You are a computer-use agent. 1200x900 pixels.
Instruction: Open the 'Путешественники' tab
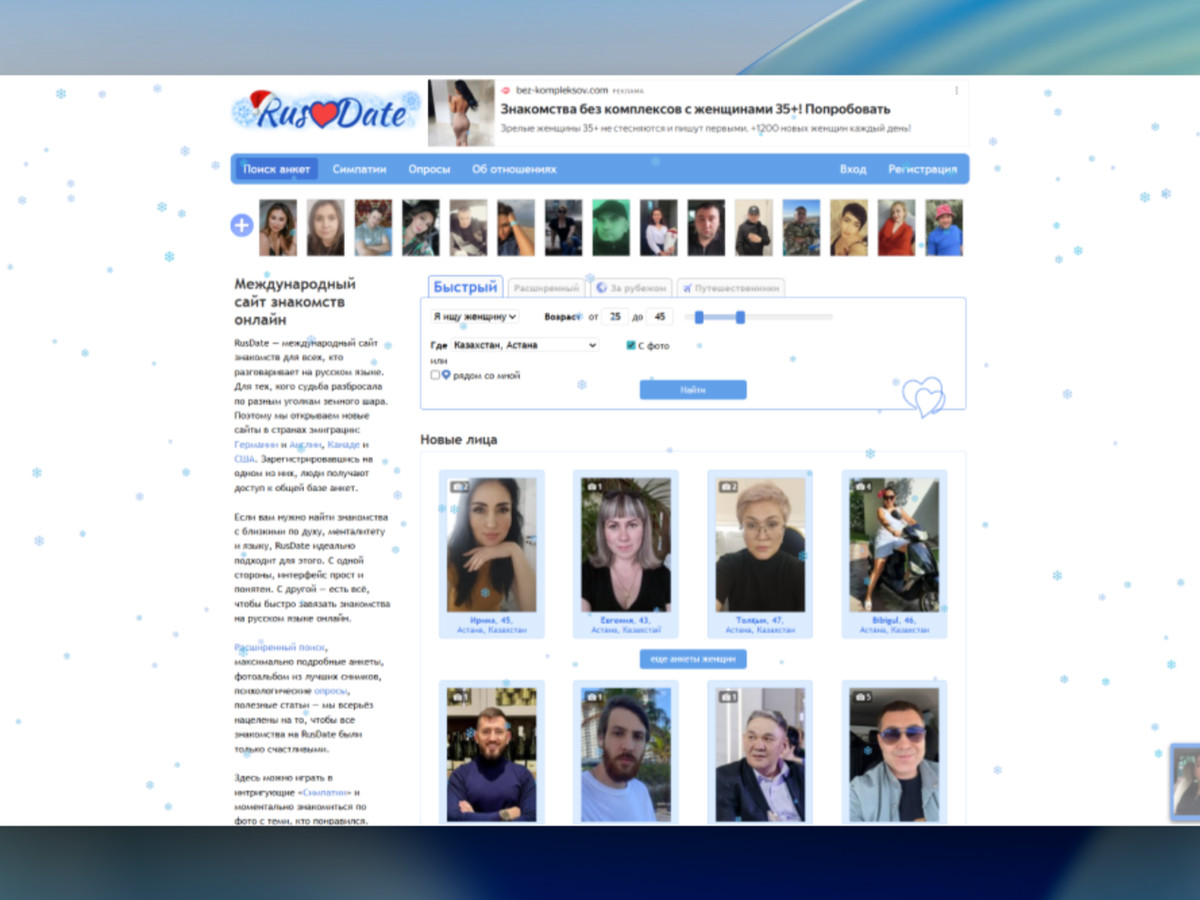coord(731,288)
